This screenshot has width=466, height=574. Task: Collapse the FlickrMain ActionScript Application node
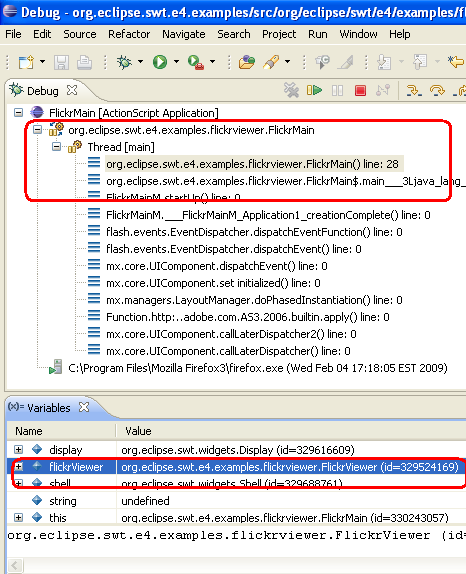[x=18, y=112]
